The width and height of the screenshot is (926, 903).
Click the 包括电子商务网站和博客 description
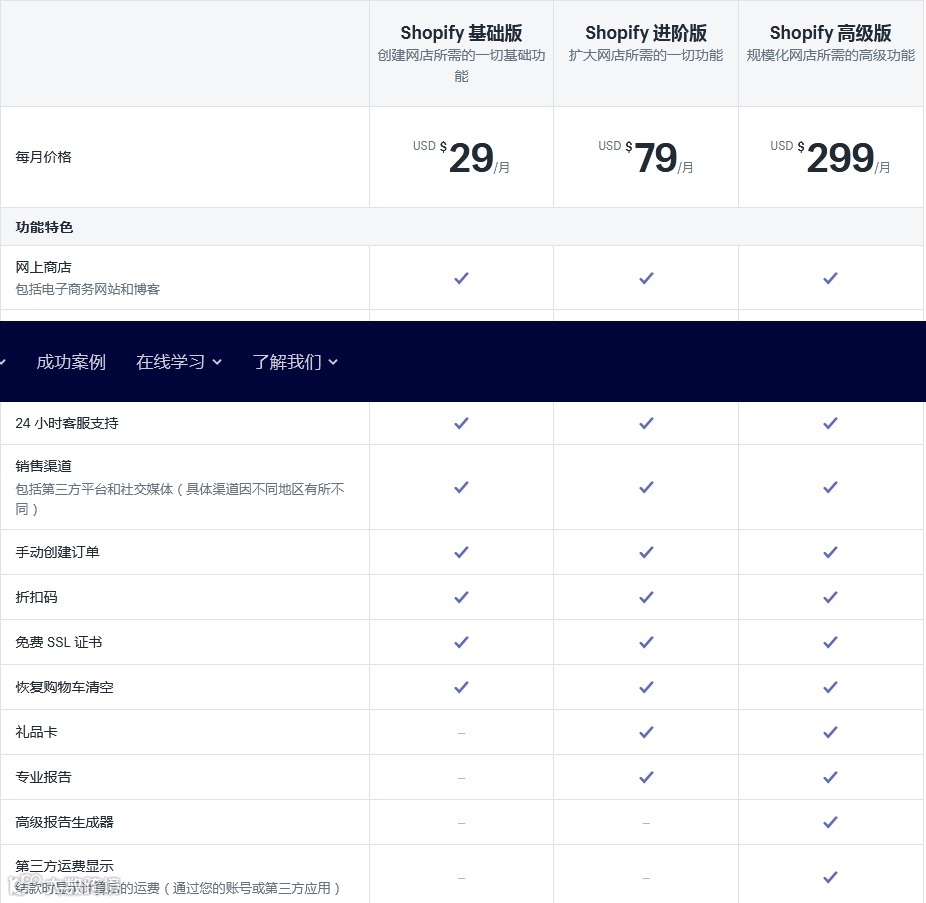(x=88, y=289)
